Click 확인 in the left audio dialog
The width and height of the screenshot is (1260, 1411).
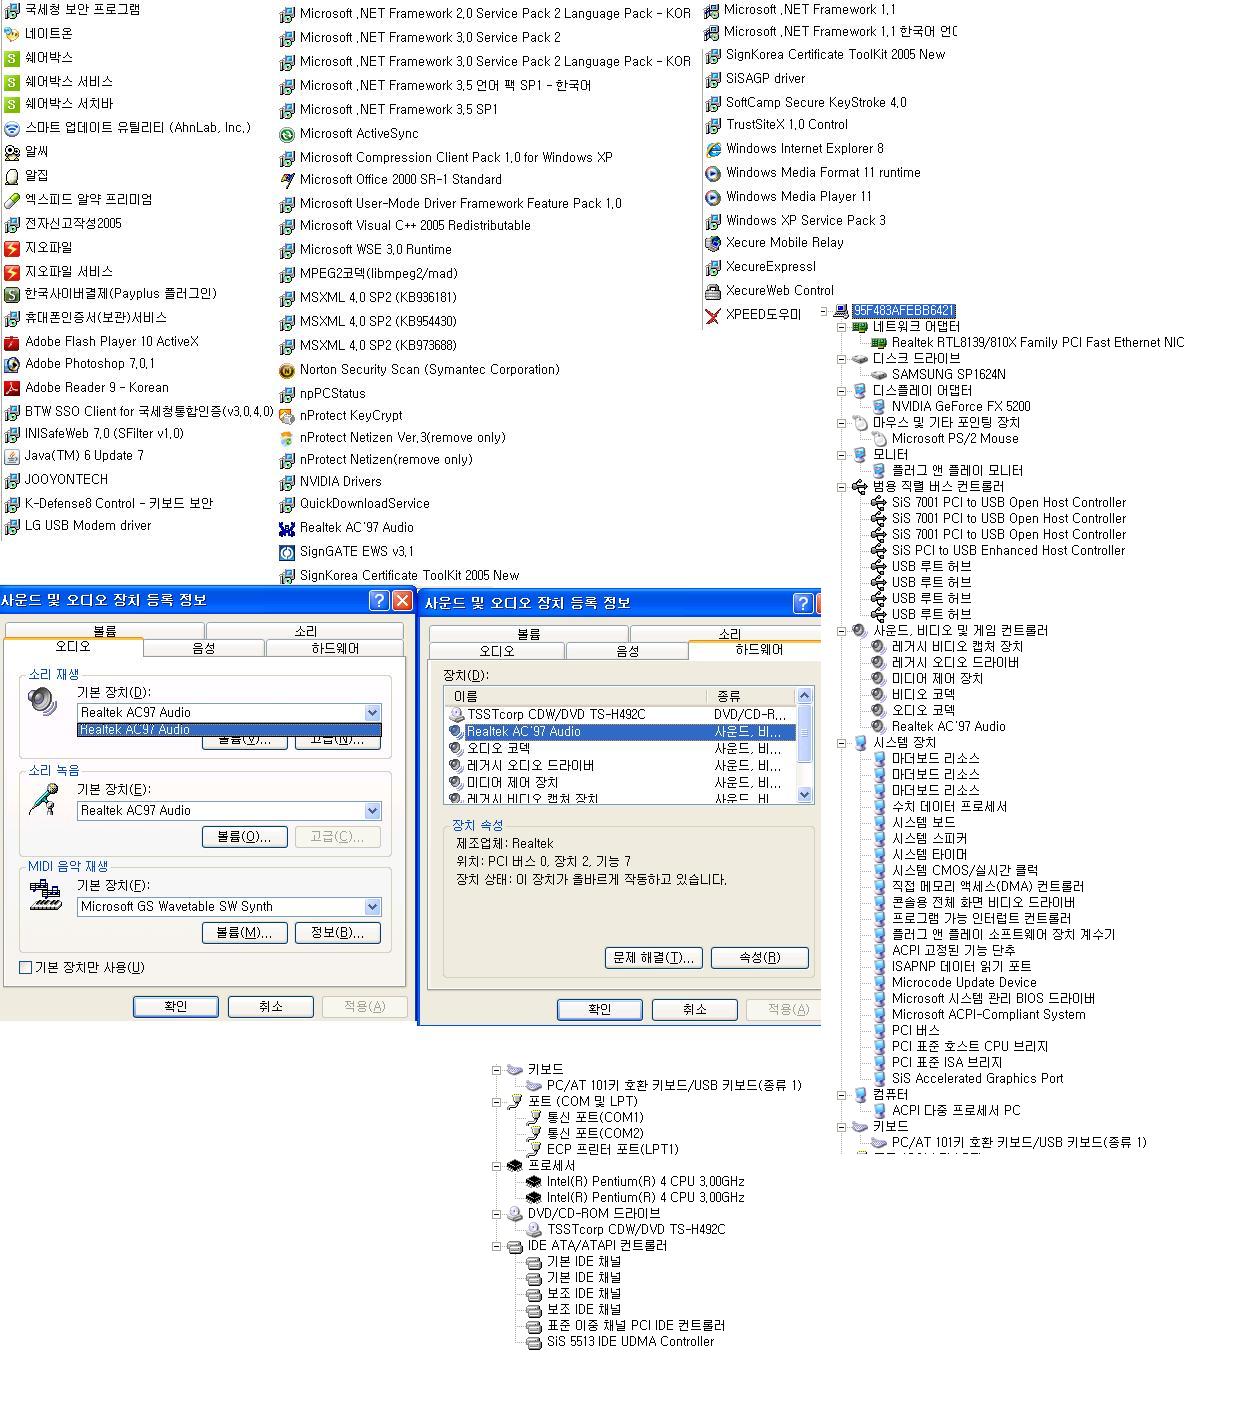pyautogui.click(x=176, y=1007)
